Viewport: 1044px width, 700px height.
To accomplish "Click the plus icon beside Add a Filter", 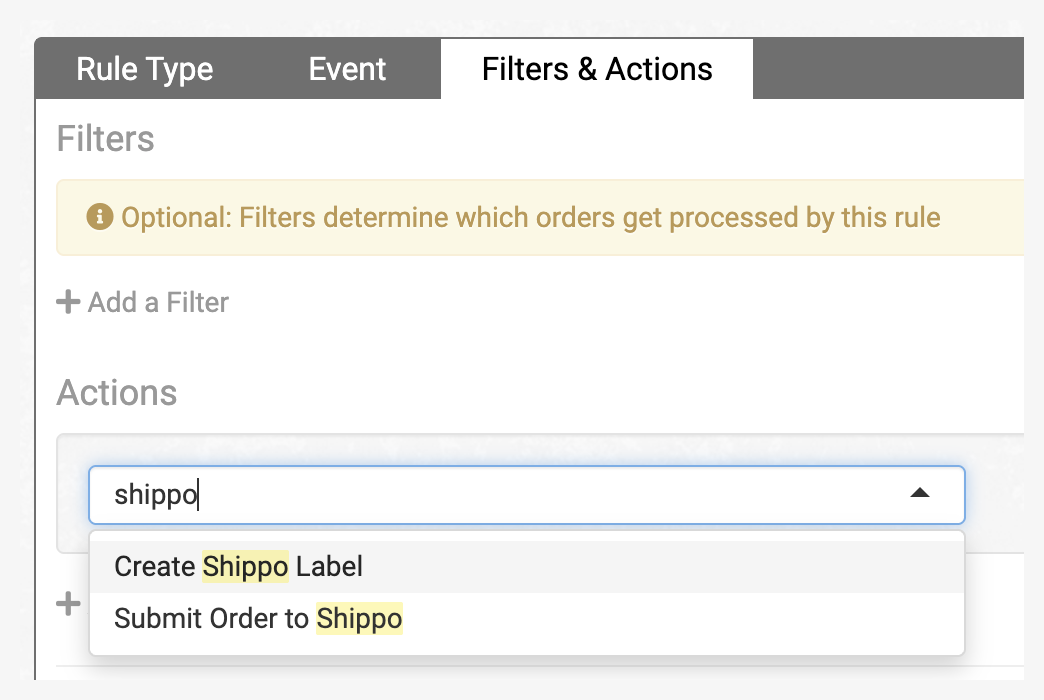I will pos(68,302).
